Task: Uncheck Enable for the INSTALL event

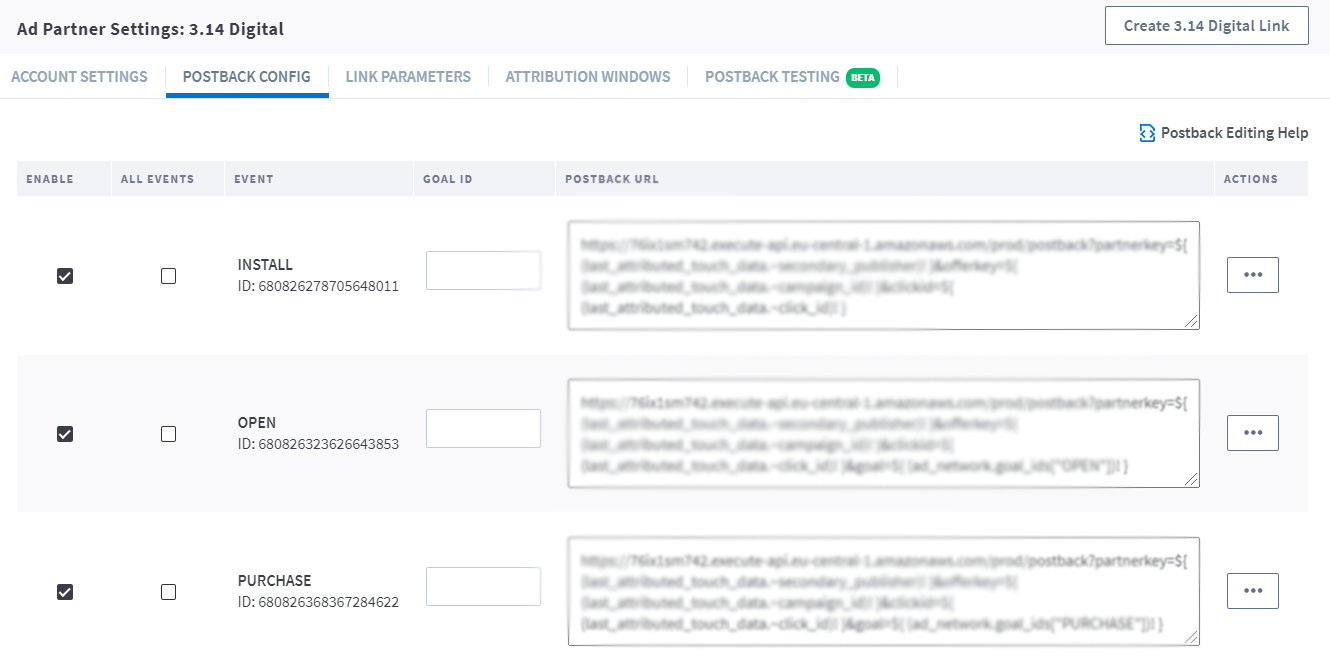Action: point(65,275)
